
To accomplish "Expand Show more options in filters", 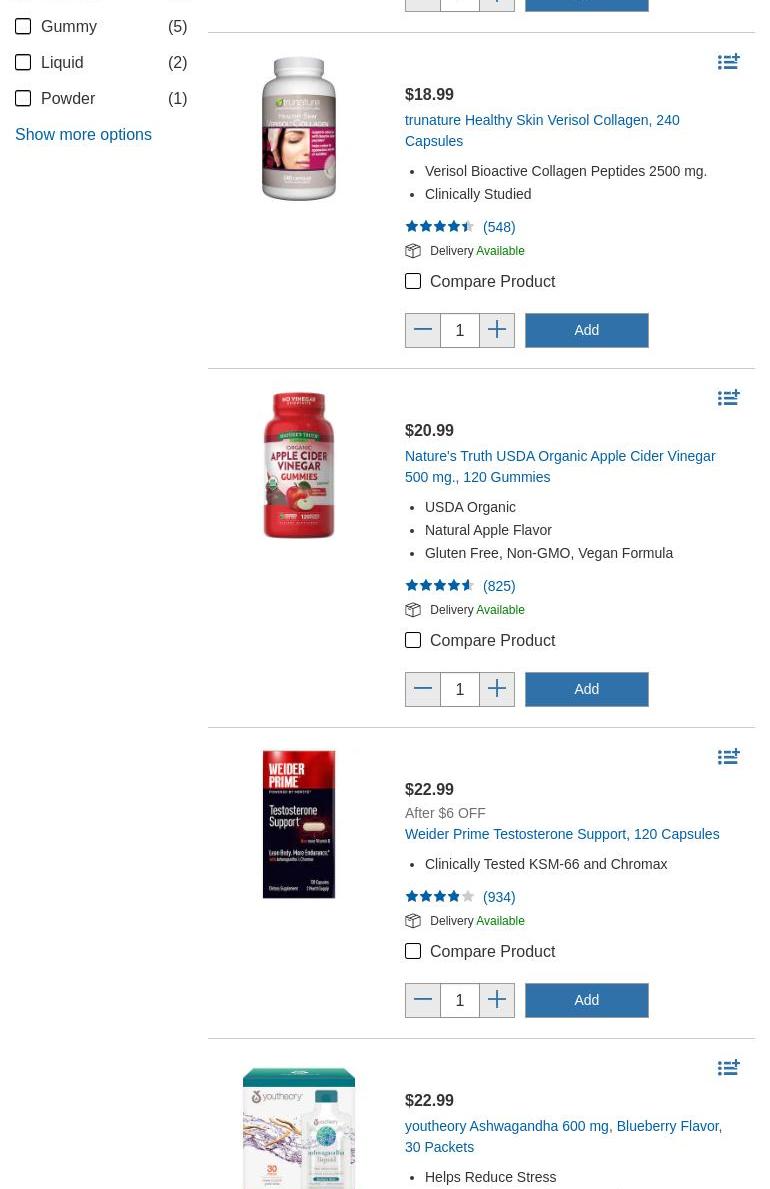I will (83, 134).
